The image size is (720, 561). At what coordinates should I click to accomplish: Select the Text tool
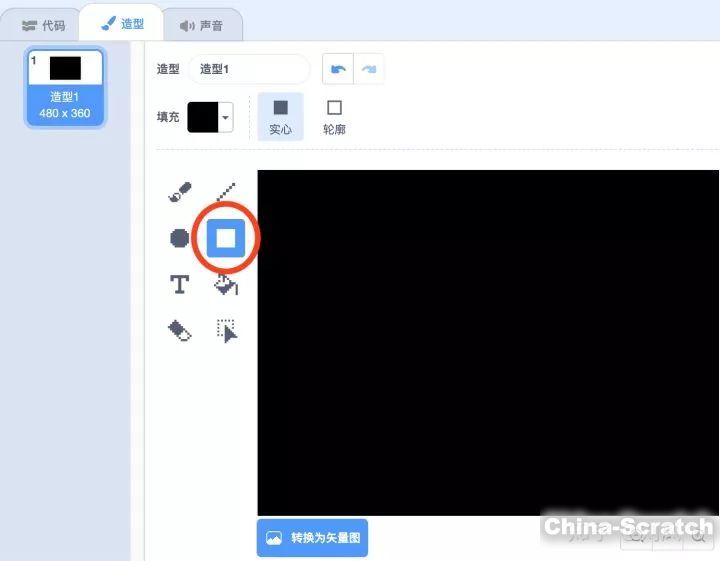coord(180,285)
